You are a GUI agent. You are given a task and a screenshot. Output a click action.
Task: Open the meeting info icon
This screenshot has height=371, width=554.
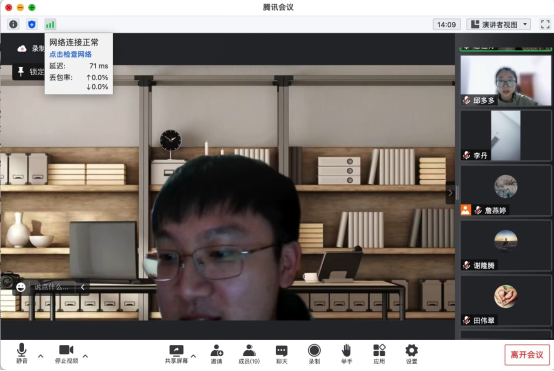click(13, 24)
